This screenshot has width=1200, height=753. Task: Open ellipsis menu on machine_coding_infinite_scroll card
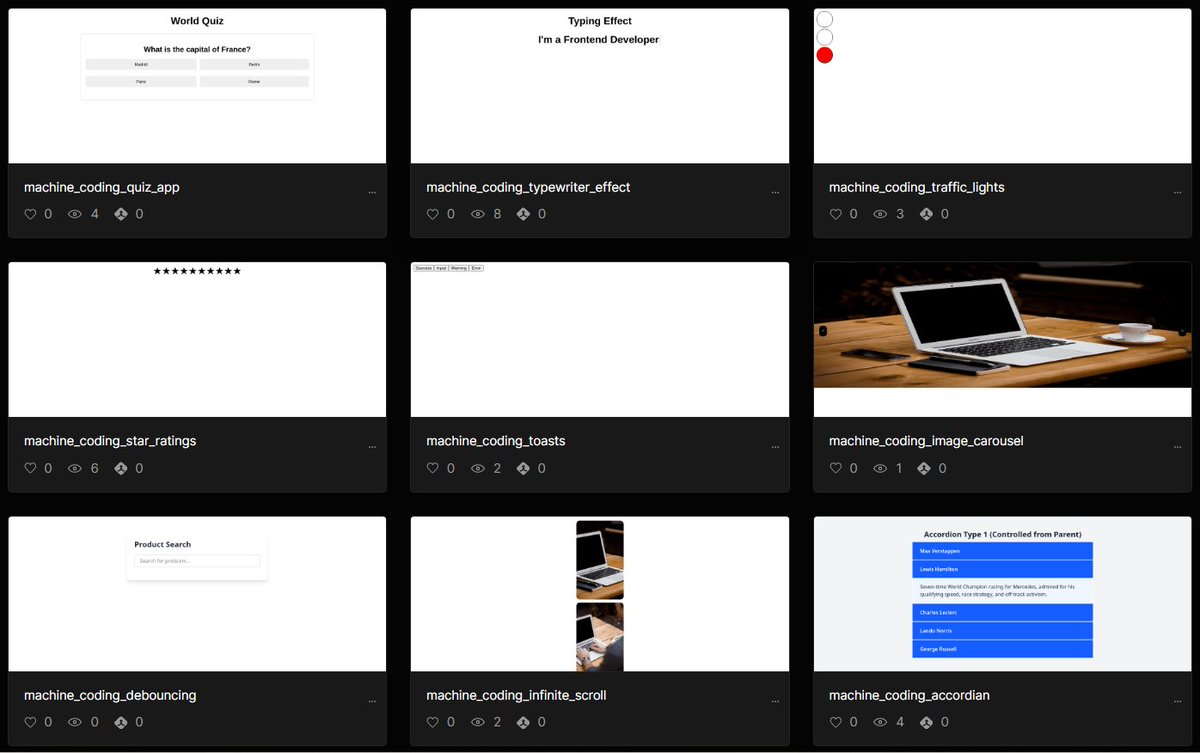(775, 701)
